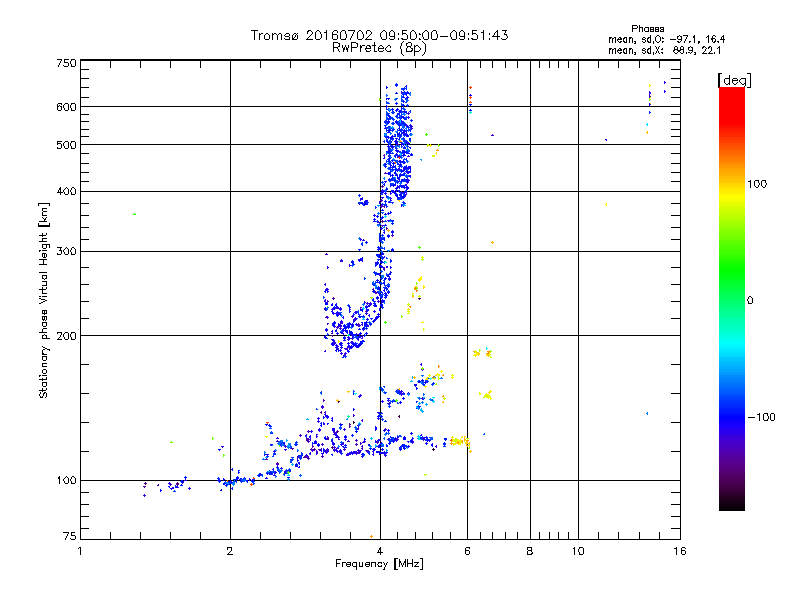Click the '75' y-axis tick label
Image resolution: width=800 pixels, height=600 pixels.
click(69, 536)
